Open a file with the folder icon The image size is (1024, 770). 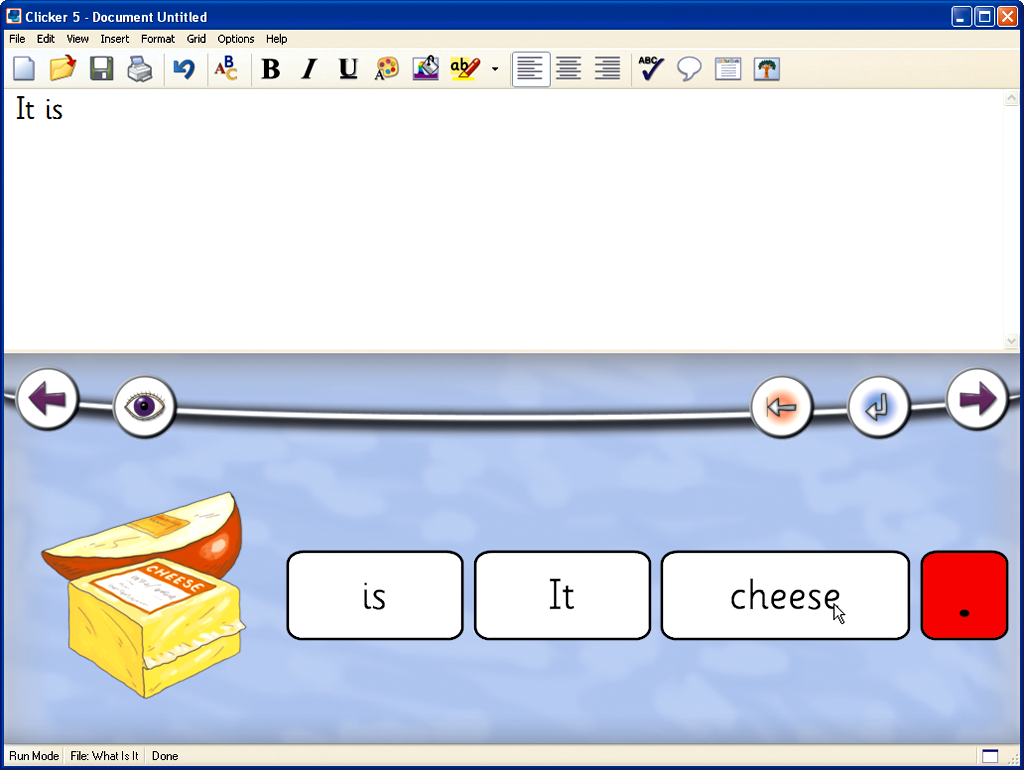pos(63,69)
